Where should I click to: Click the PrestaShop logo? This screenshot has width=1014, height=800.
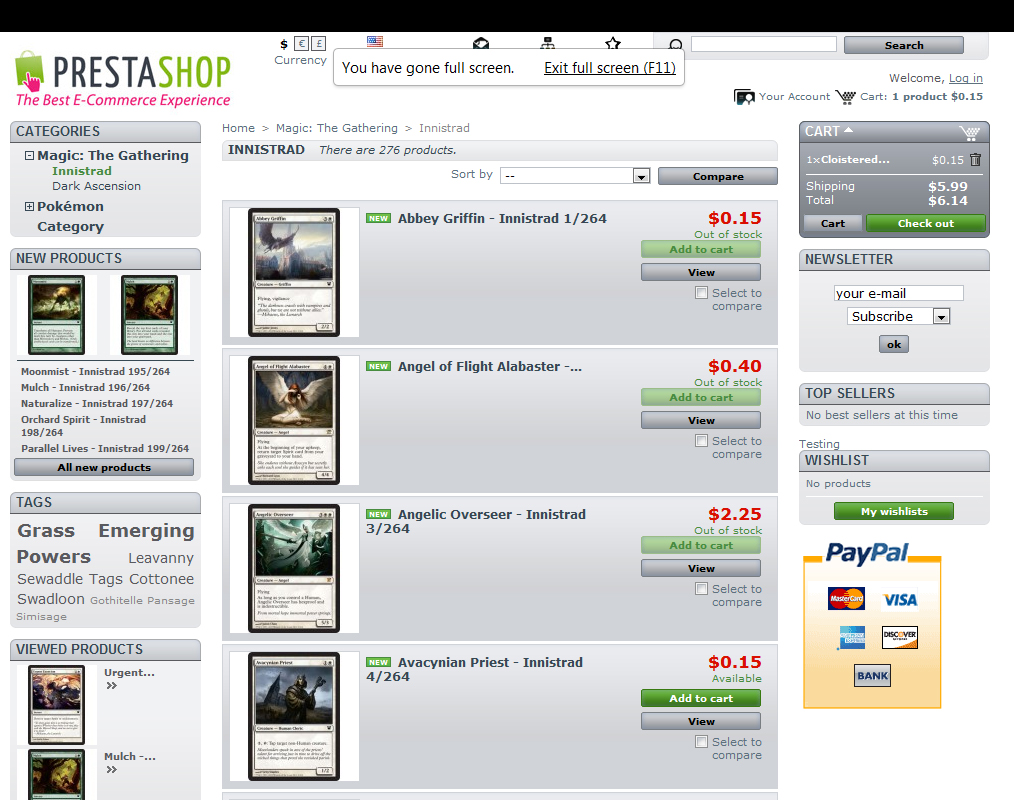pyautogui.click(x=123, y=78)
